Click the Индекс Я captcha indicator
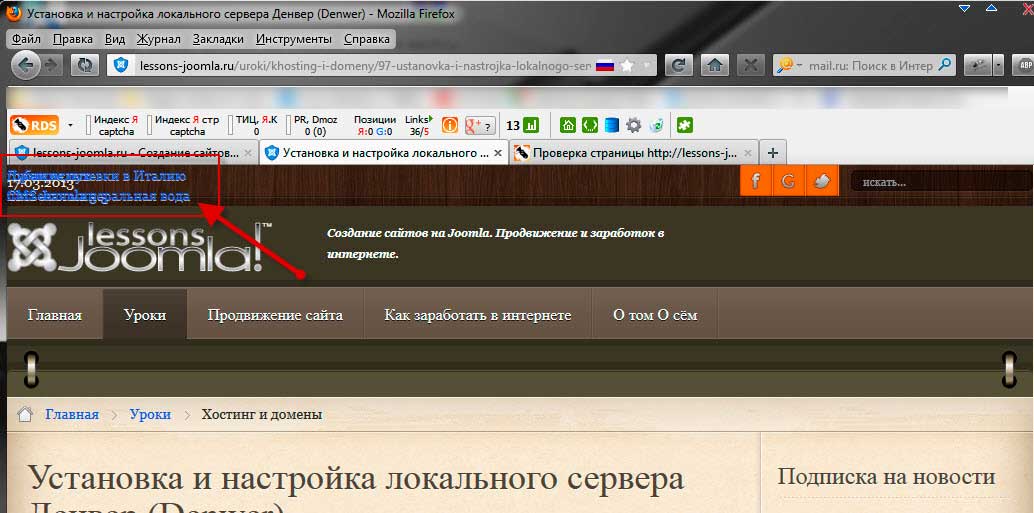The width and height of the screenshot is (1034, 513). [x=115, y=125]
